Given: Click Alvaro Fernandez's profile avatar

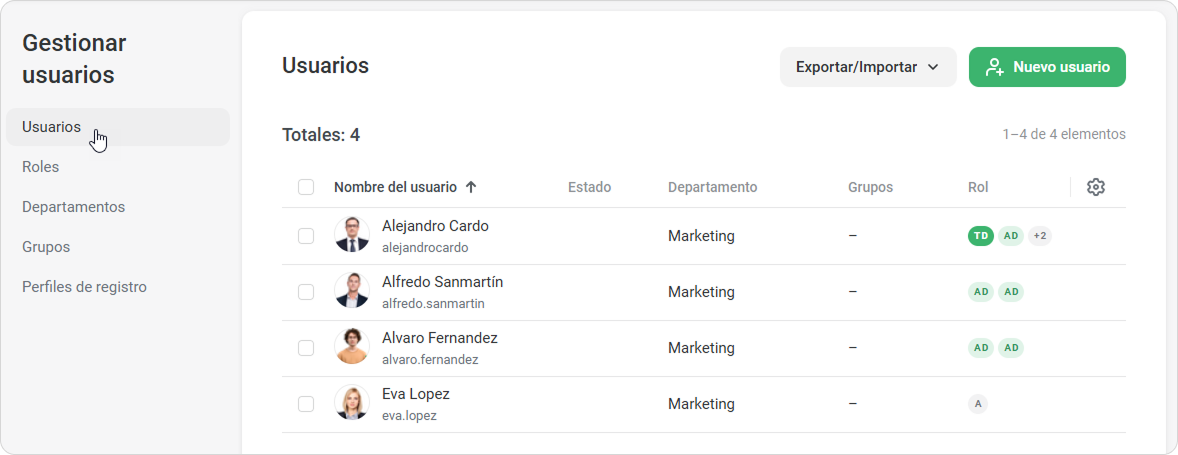Looking at the screenshot, I should point(352,347).
